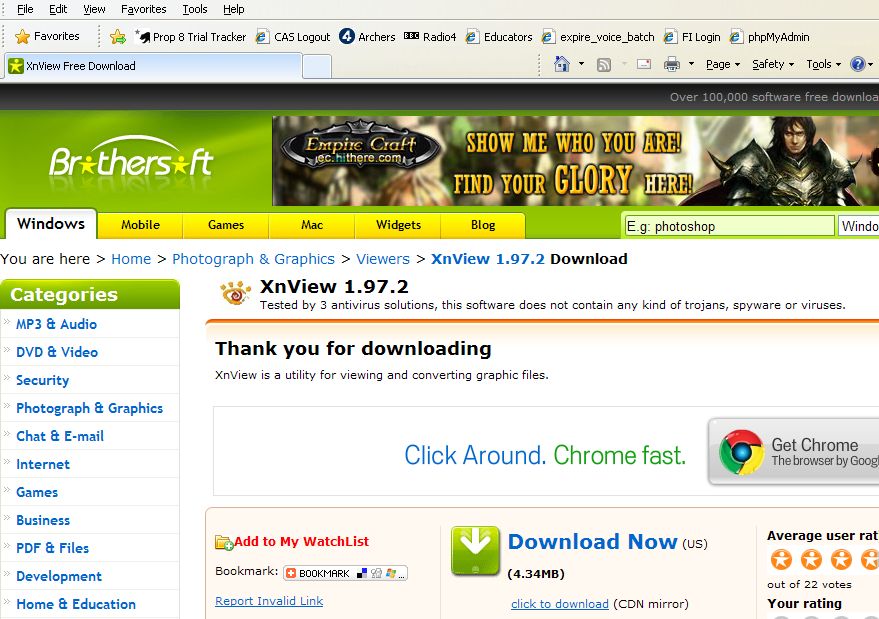Open Internet category

pyautogui.click(x=43, y=464)
